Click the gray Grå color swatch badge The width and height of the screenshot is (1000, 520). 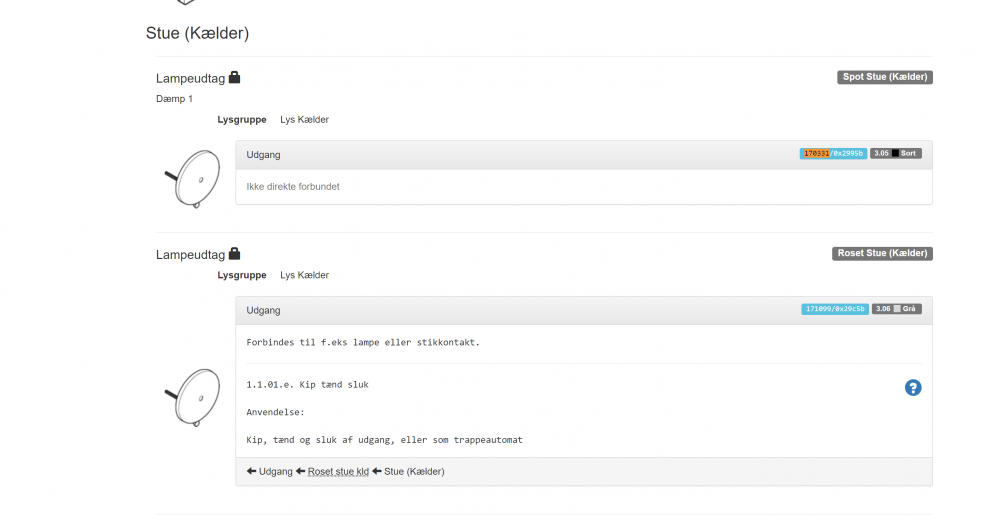click(896, 310)
